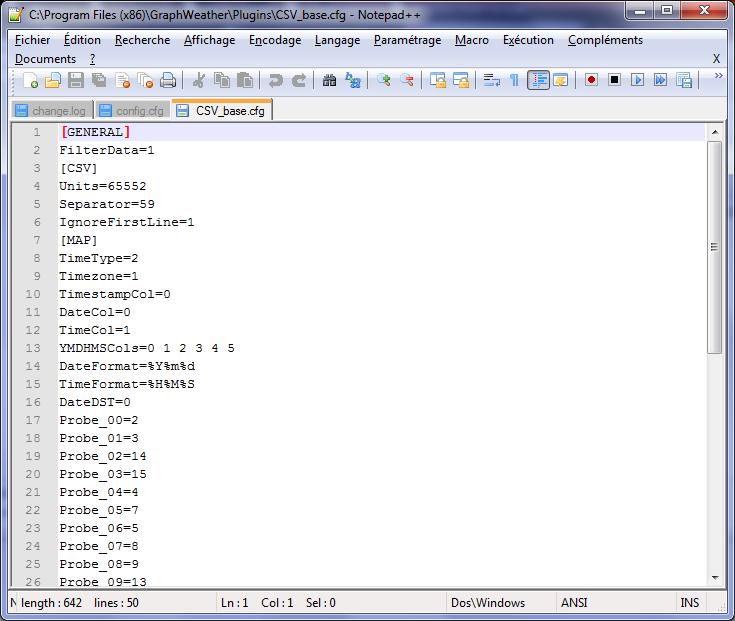Toggle show all characters pilcrow icon
This screenshot has width=735, height=621.
(x=514, y=80)
